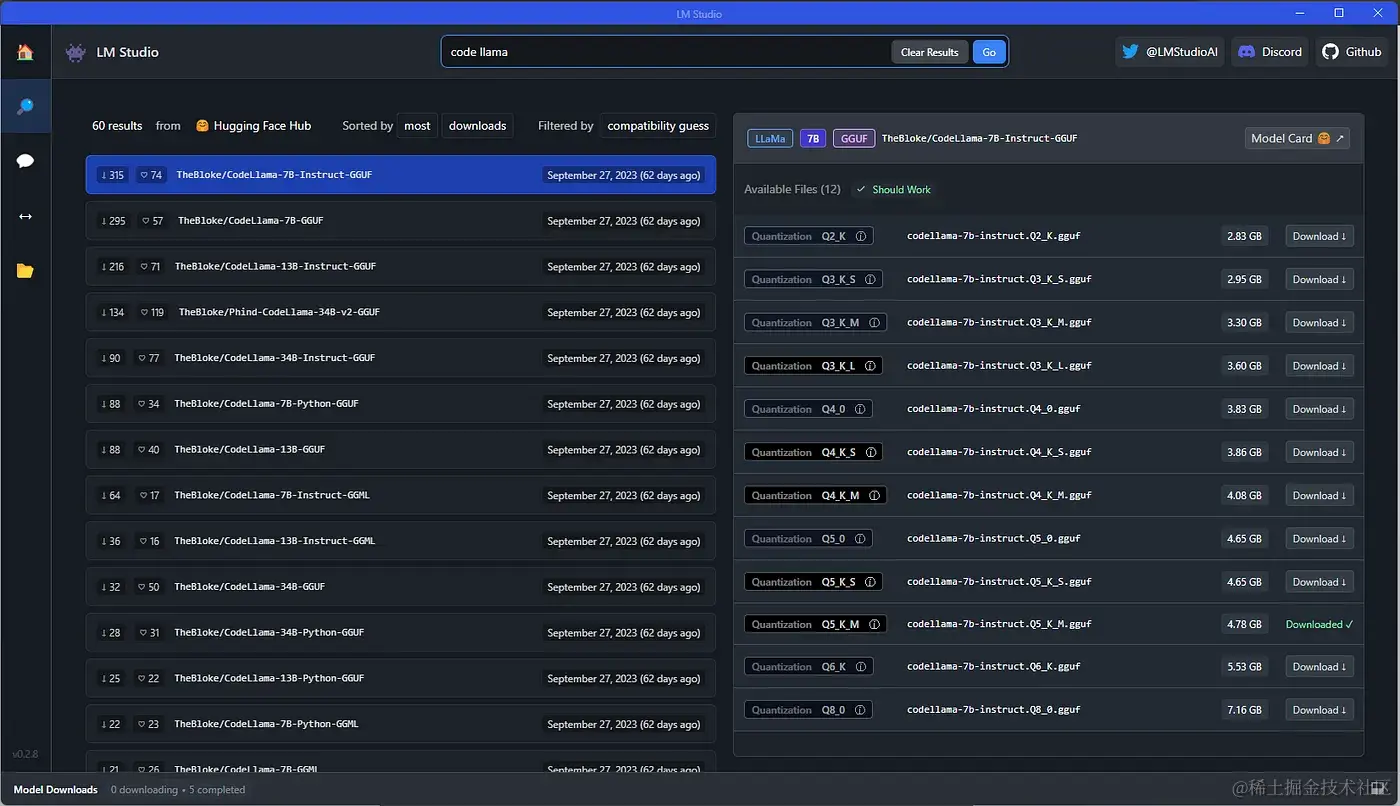Show info for Q4_K_M quantization
The width and height of the screenshot is (1400, 806).
[875, 496]
